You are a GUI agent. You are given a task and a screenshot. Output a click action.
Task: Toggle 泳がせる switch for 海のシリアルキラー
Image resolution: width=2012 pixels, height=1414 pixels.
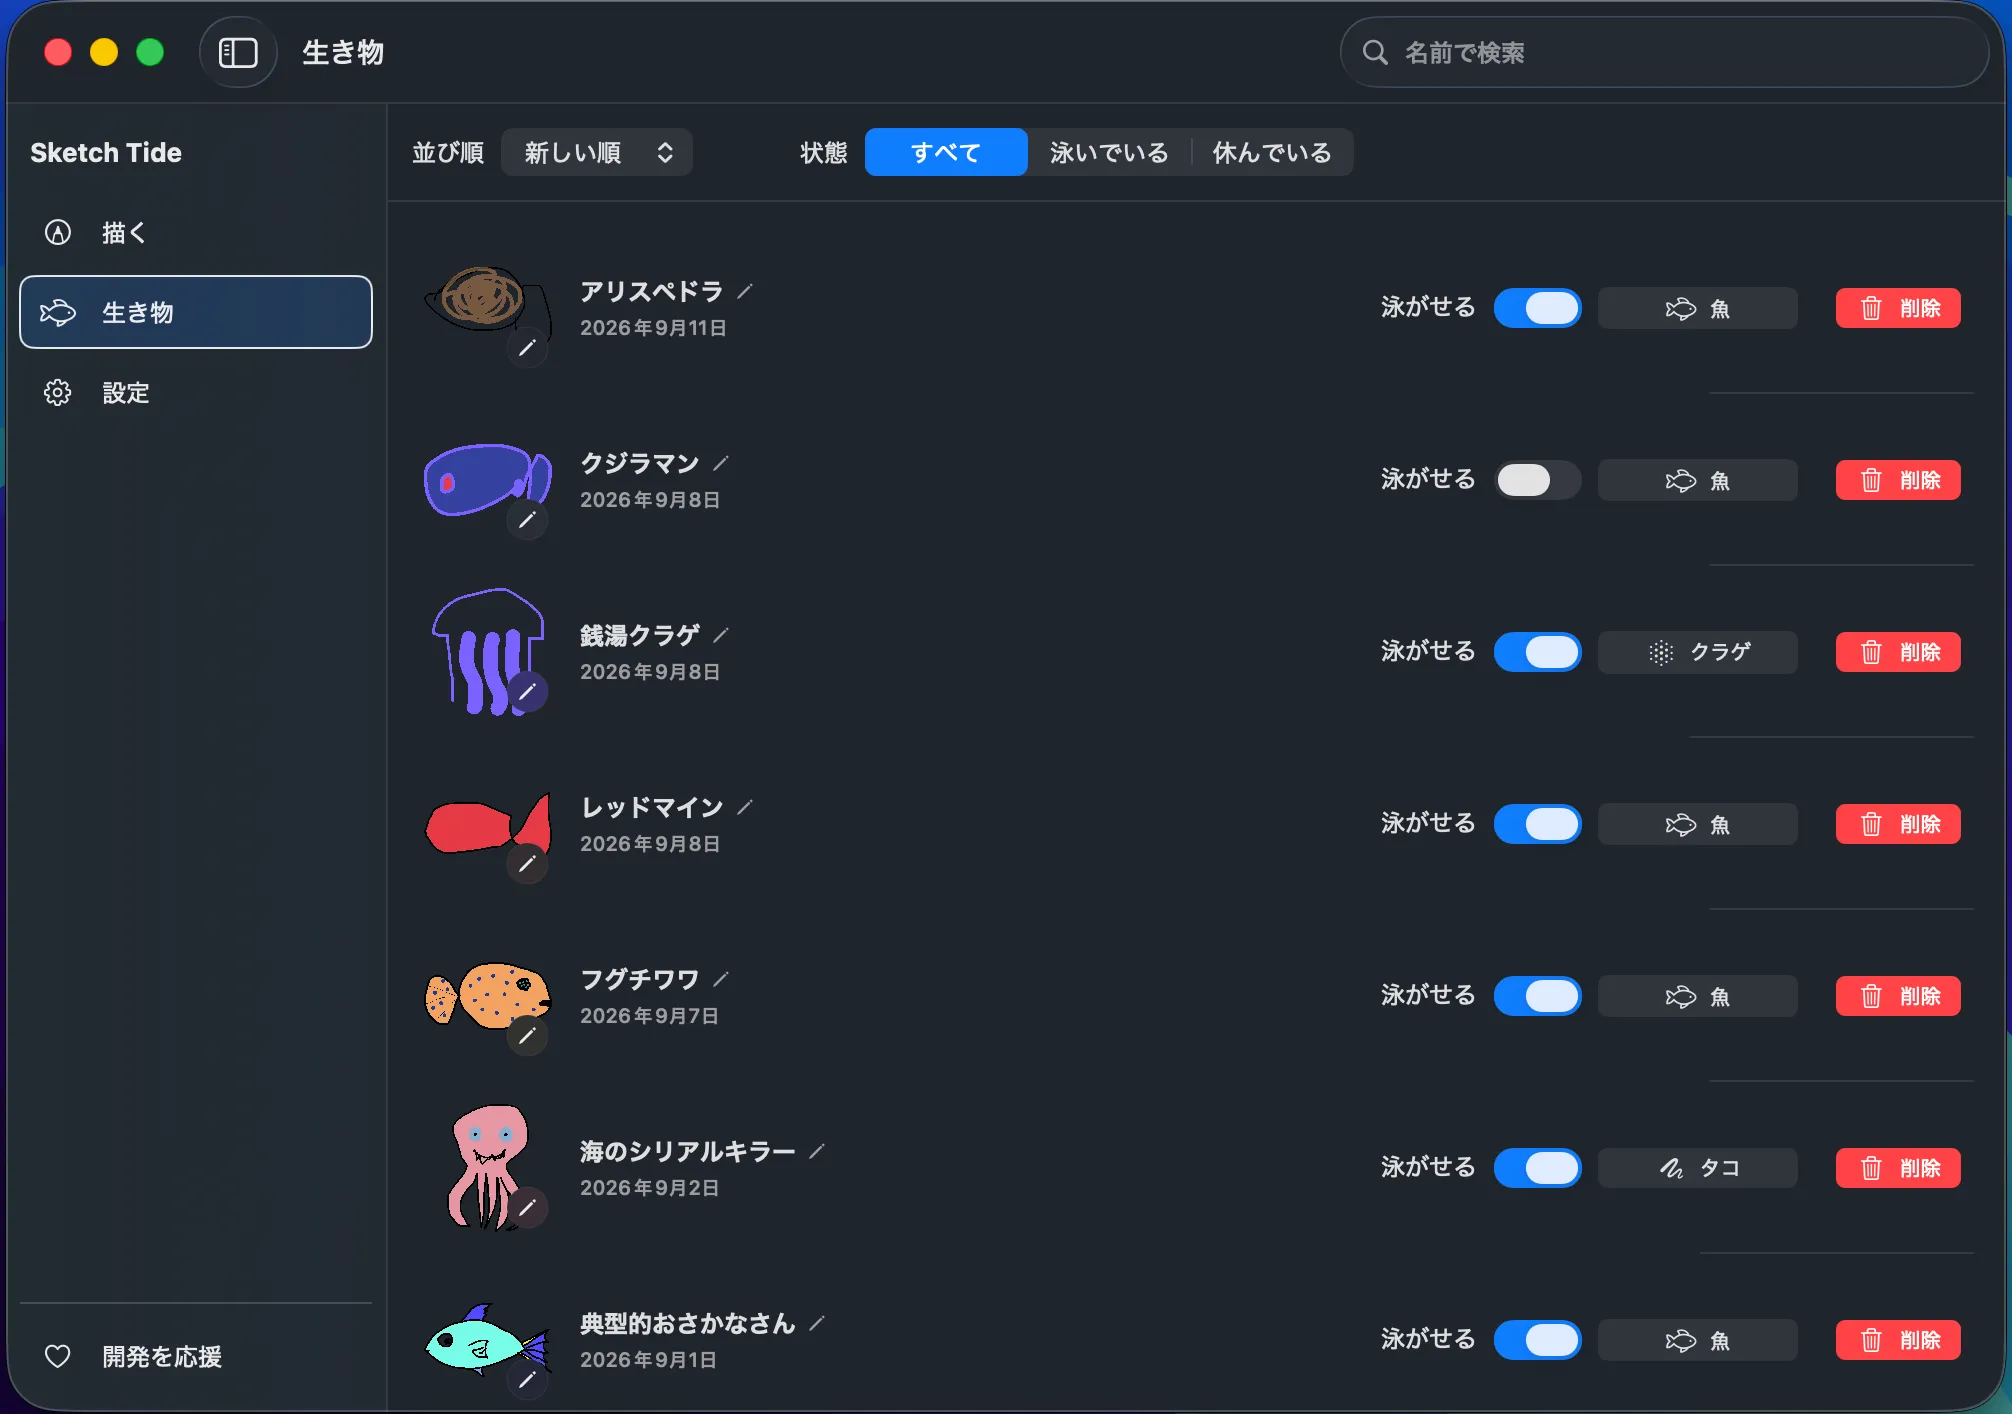pos(1538,1168)
